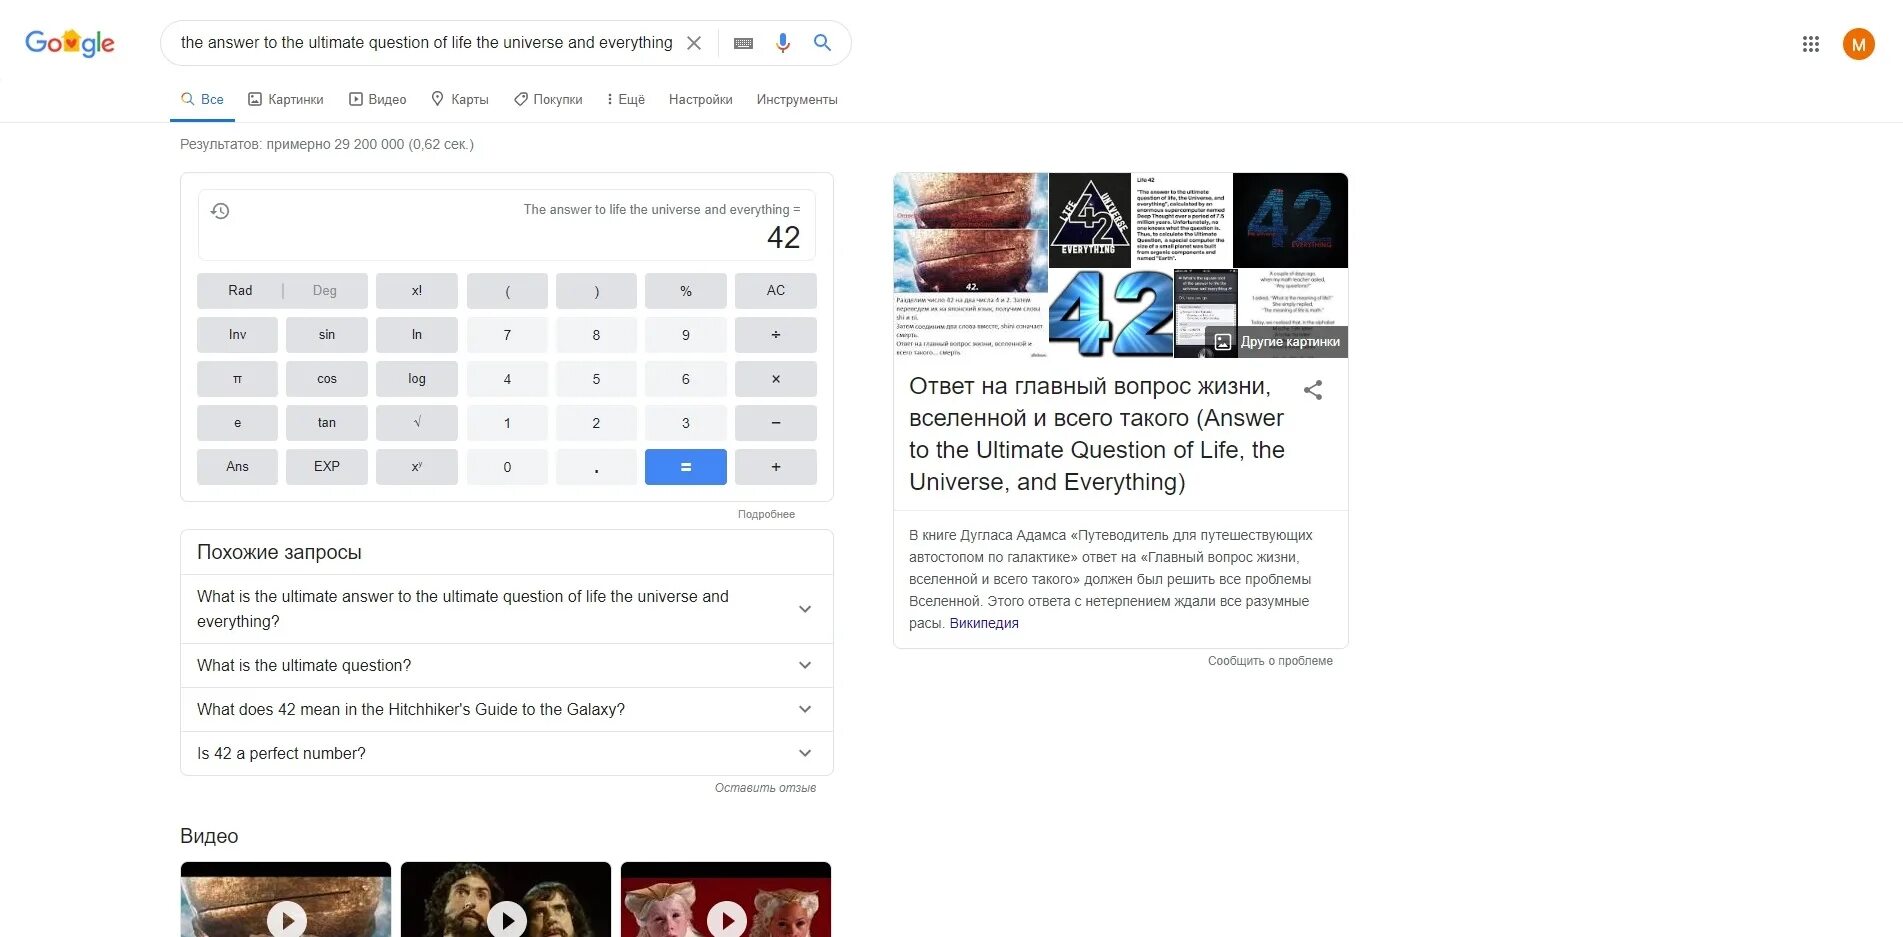The height and width of the screenshot is (937, 1903).
Task: Click the minus operator key
Action: pos(776,423)
